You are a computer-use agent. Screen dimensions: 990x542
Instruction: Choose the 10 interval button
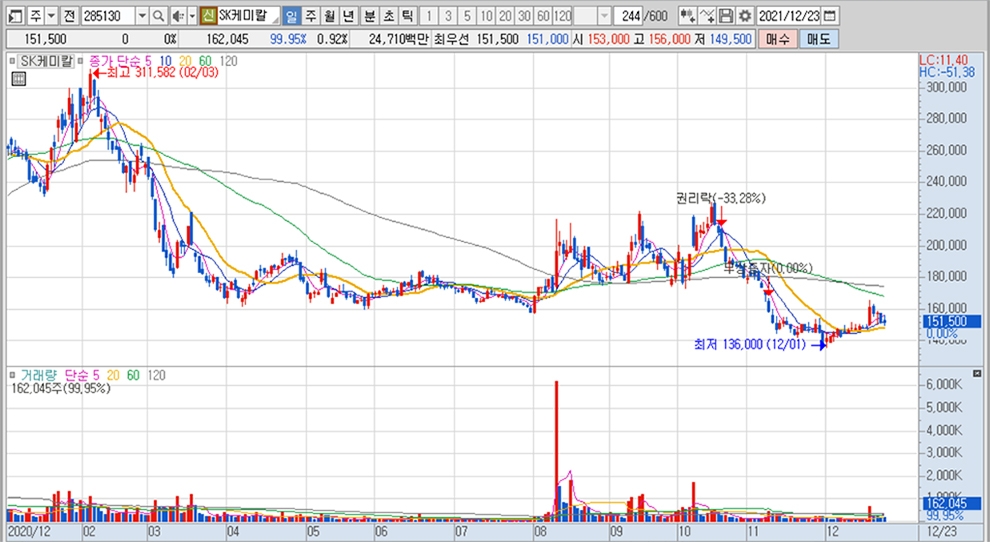tap(486, 16)
